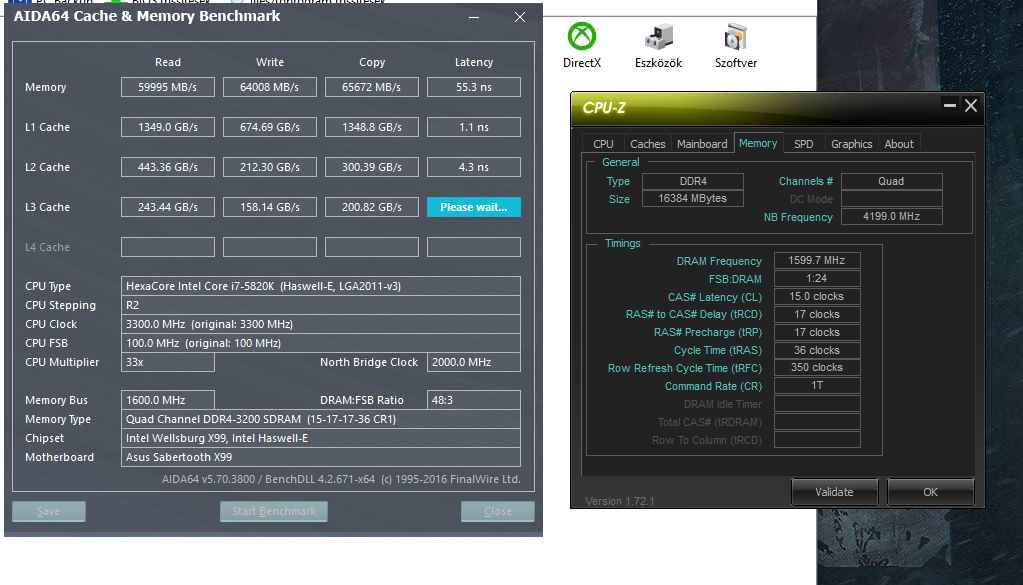
Task: Click the Command Rate 1T value
Action: point(817,385)
